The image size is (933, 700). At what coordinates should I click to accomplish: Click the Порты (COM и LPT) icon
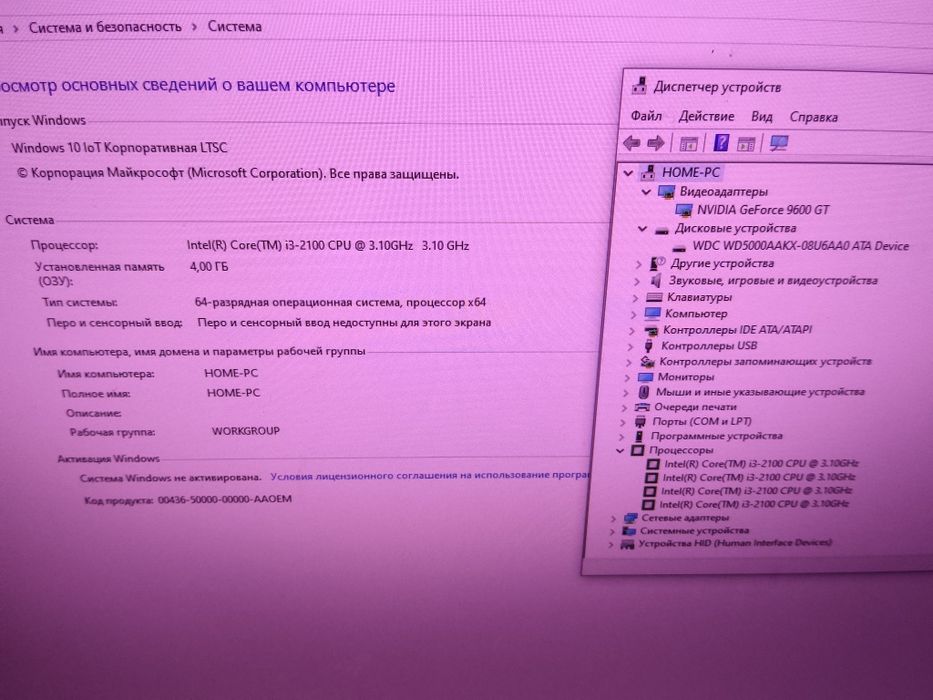[640, 421]
